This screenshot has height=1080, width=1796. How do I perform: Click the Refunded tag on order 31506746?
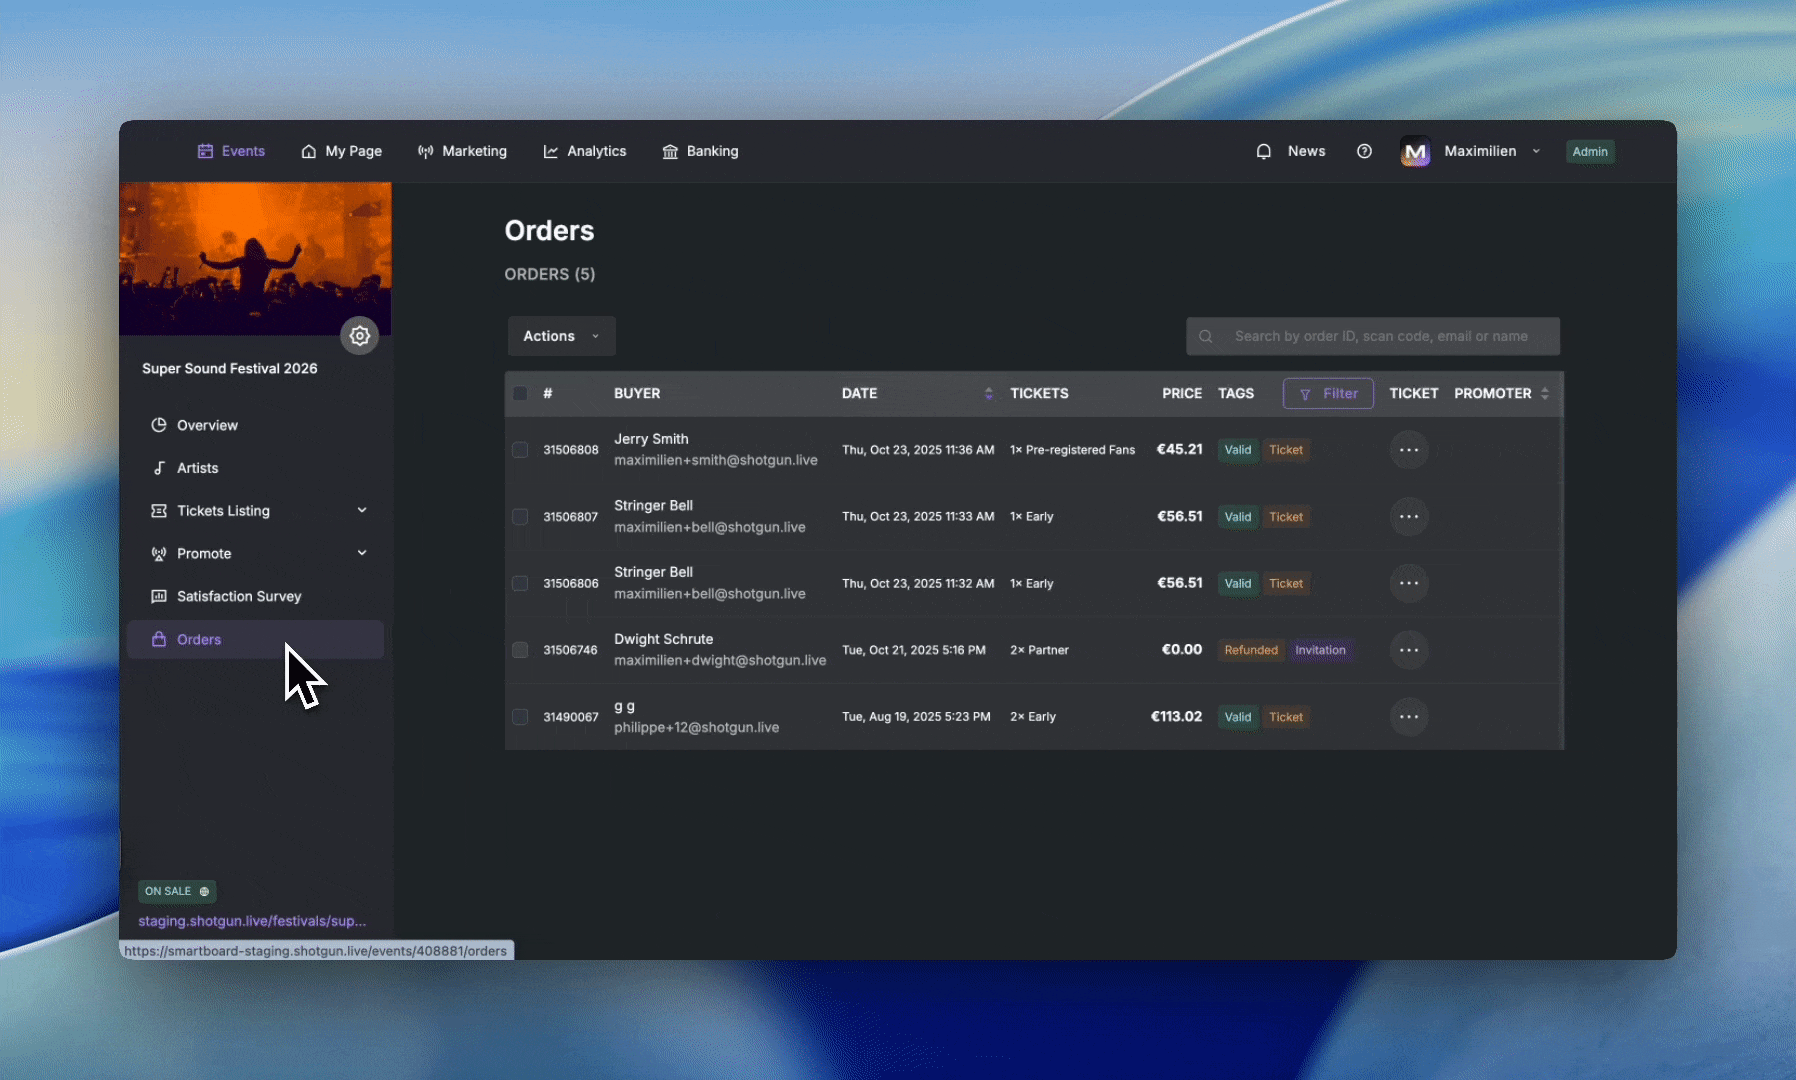1251,650
